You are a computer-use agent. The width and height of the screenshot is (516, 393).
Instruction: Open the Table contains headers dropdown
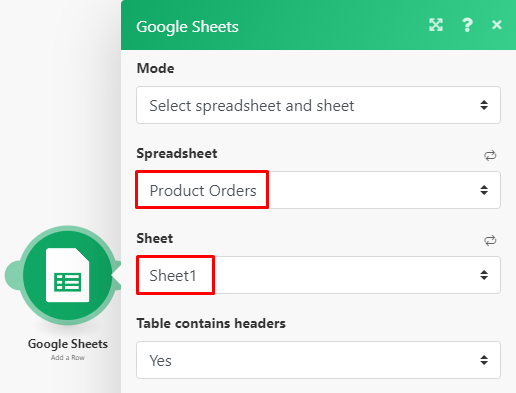point(318,360)
